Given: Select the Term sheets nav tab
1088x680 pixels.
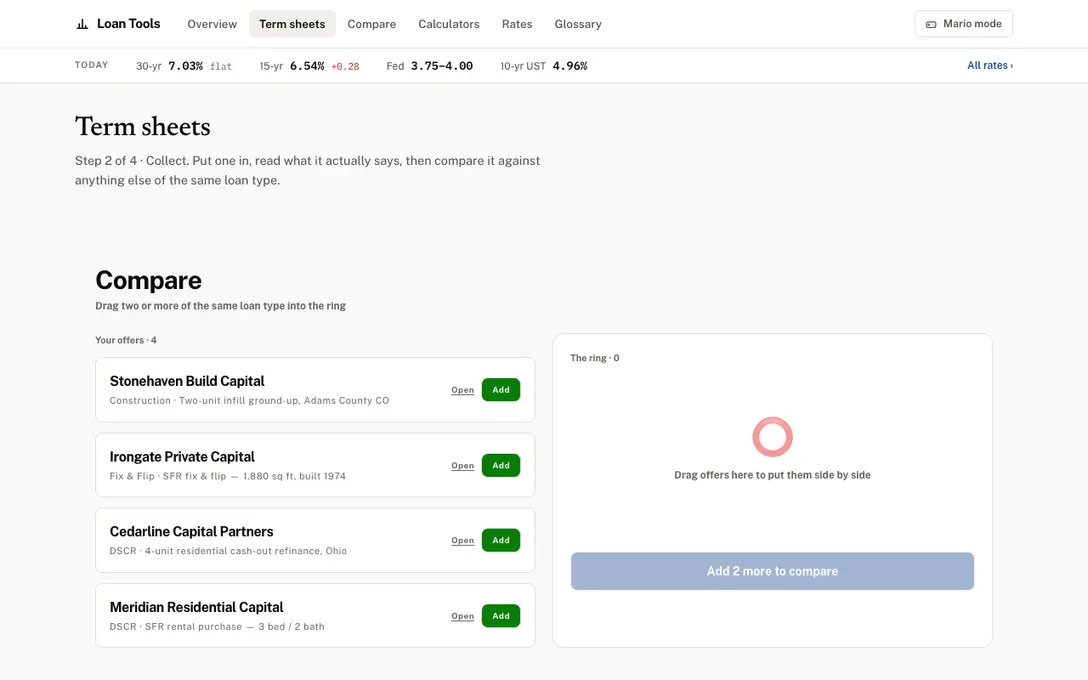Looking at the screenshot, I should point(292,24).
